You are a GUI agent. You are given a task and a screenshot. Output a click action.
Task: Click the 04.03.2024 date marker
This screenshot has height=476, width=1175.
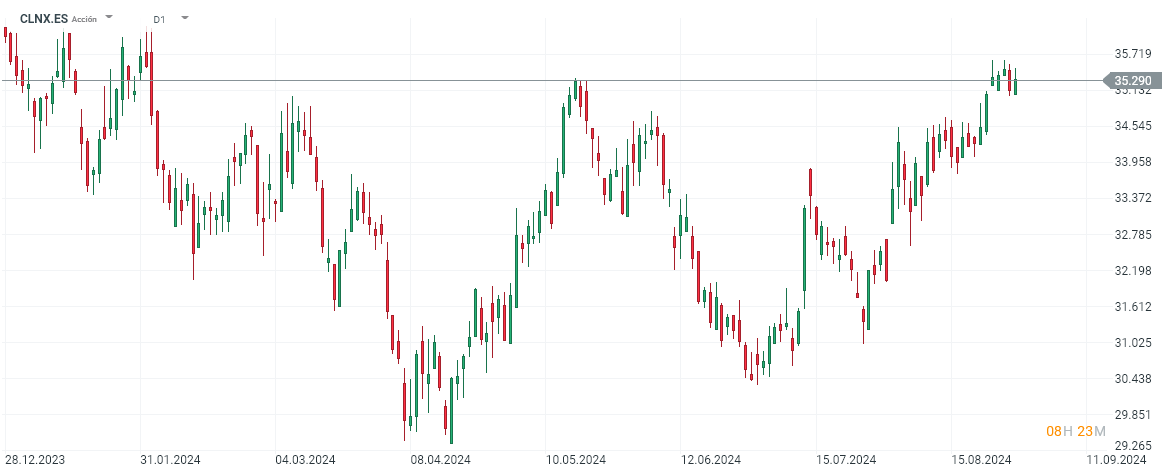point(304,460)
